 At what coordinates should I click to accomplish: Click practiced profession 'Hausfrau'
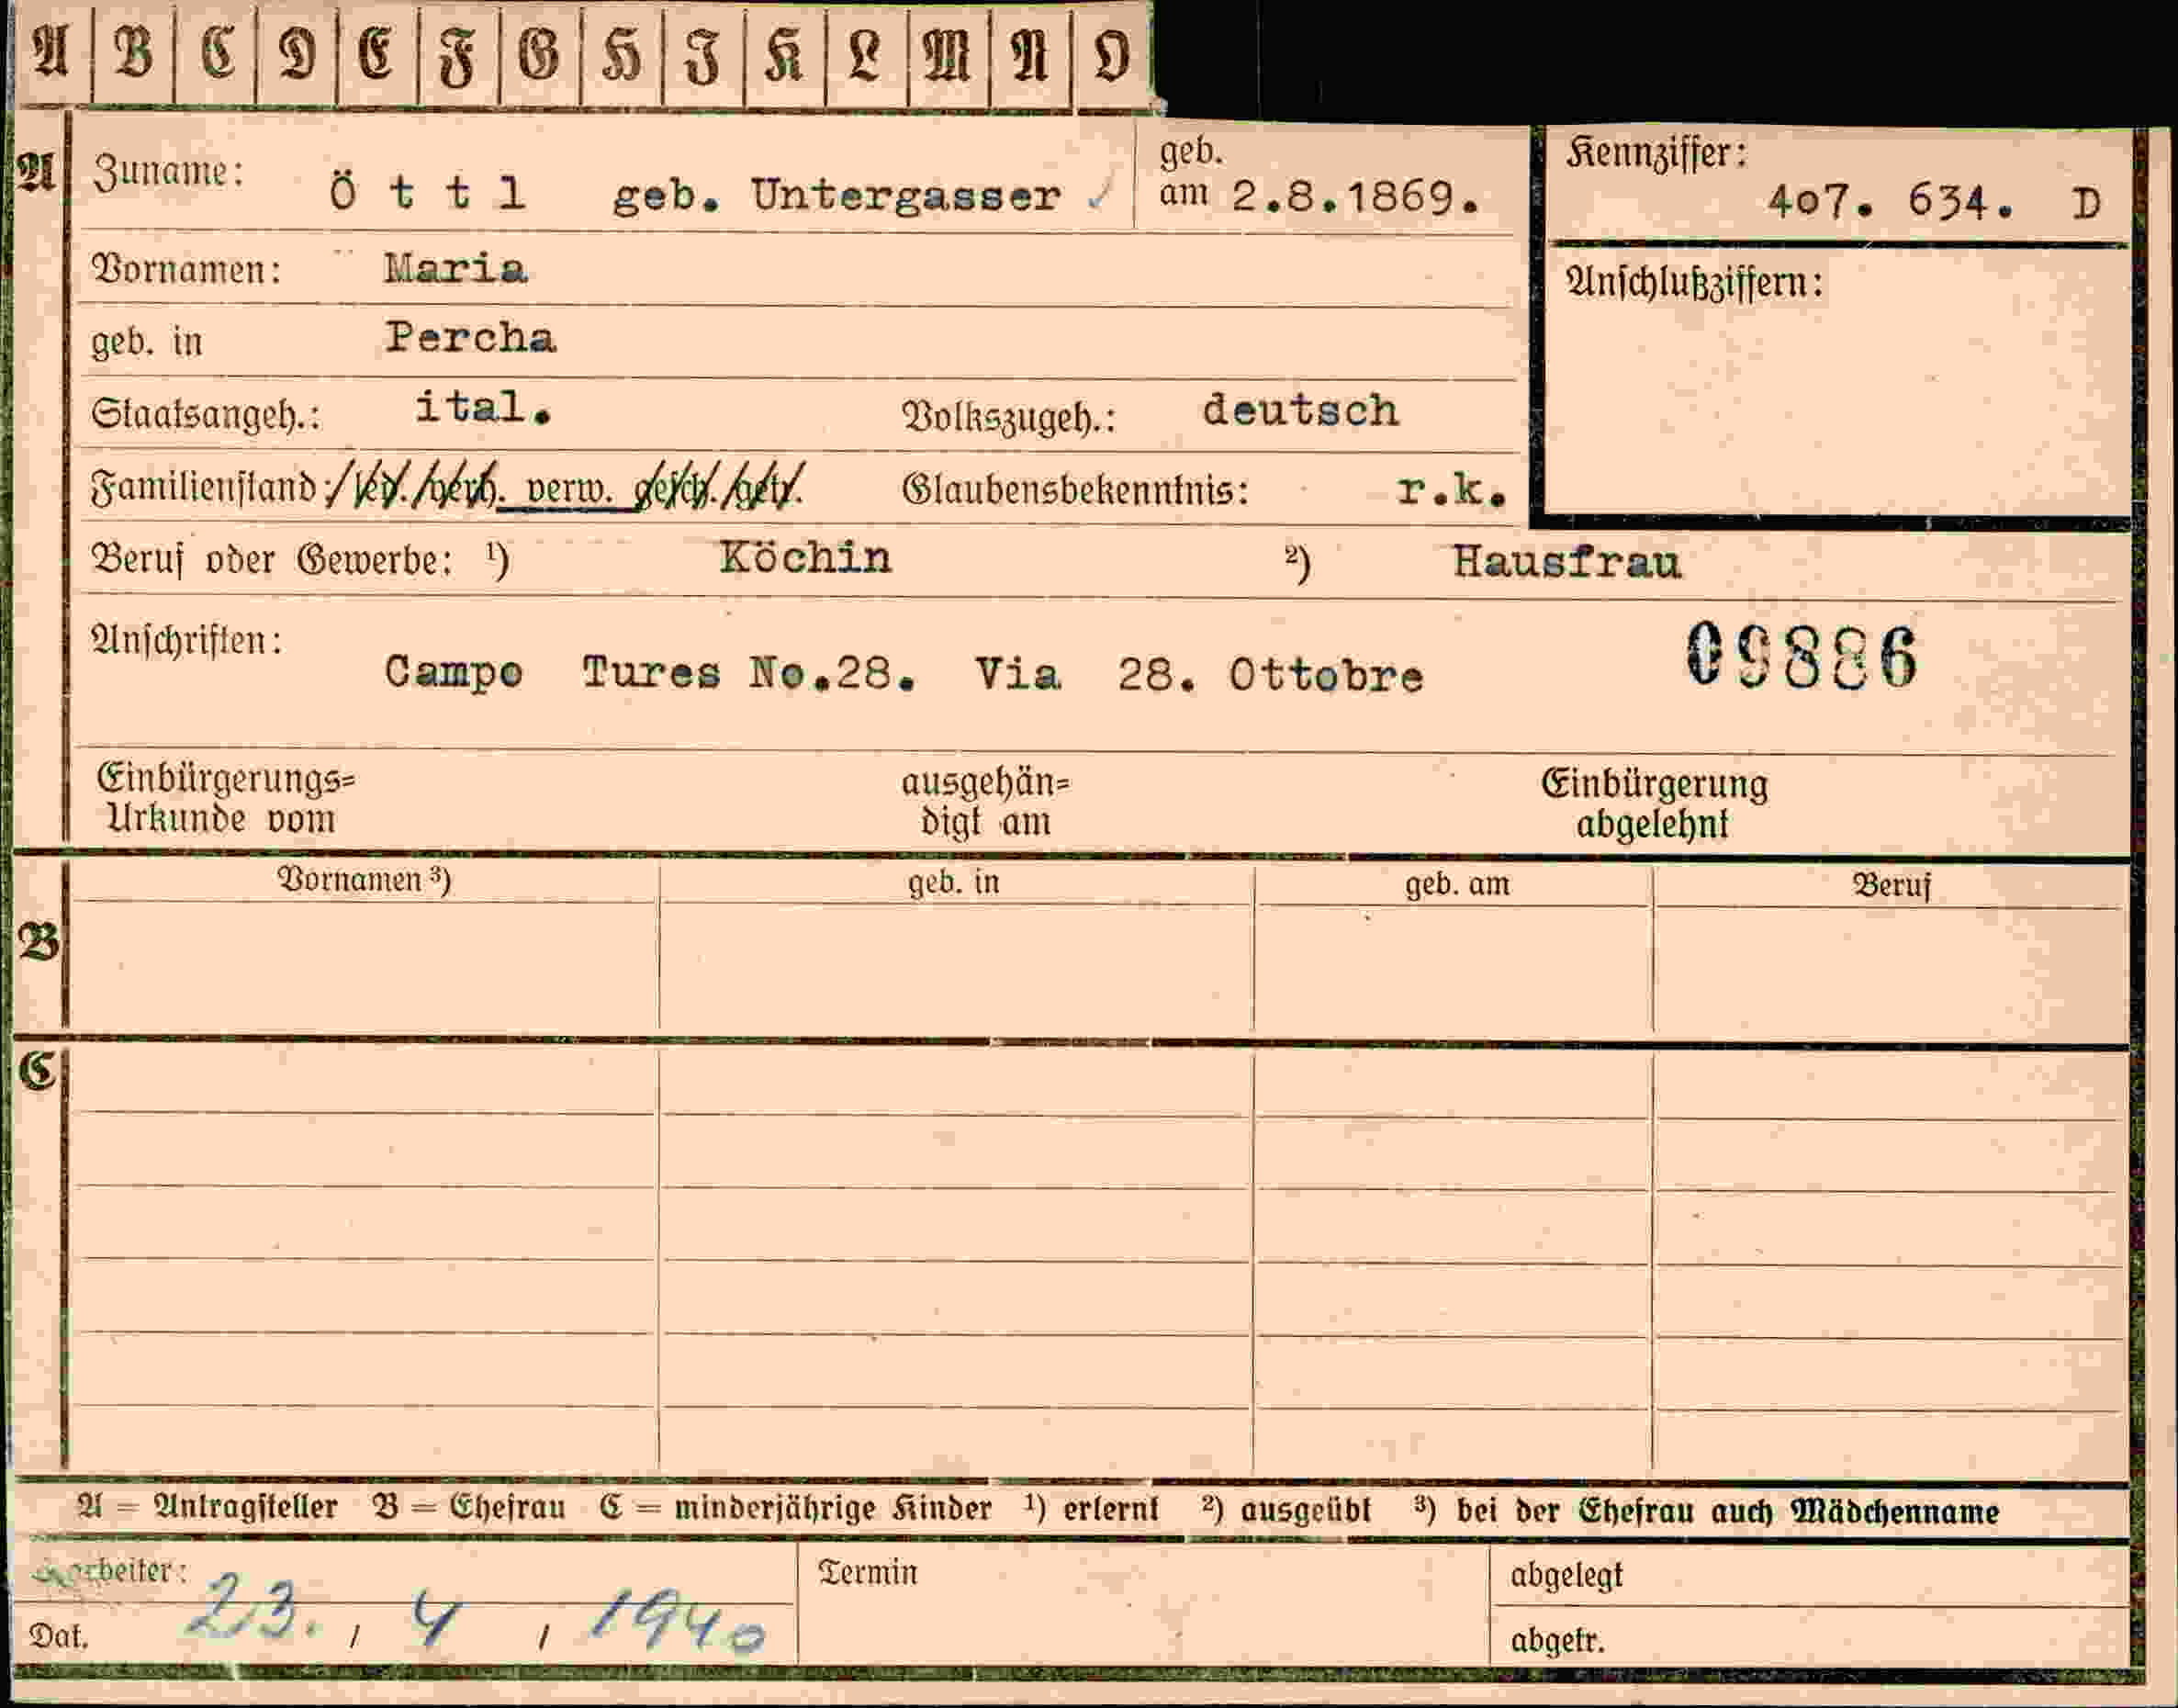pos(1567,562)
